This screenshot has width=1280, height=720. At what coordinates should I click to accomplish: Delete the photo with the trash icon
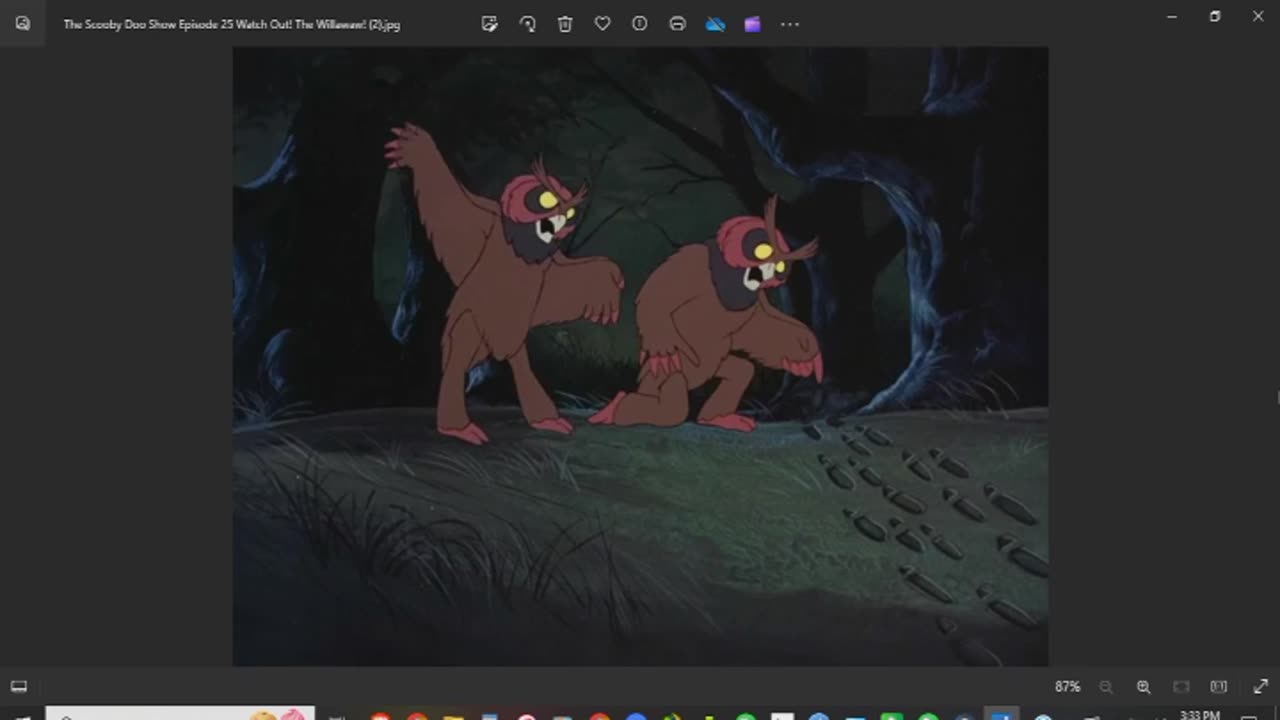tap(565, 24)
